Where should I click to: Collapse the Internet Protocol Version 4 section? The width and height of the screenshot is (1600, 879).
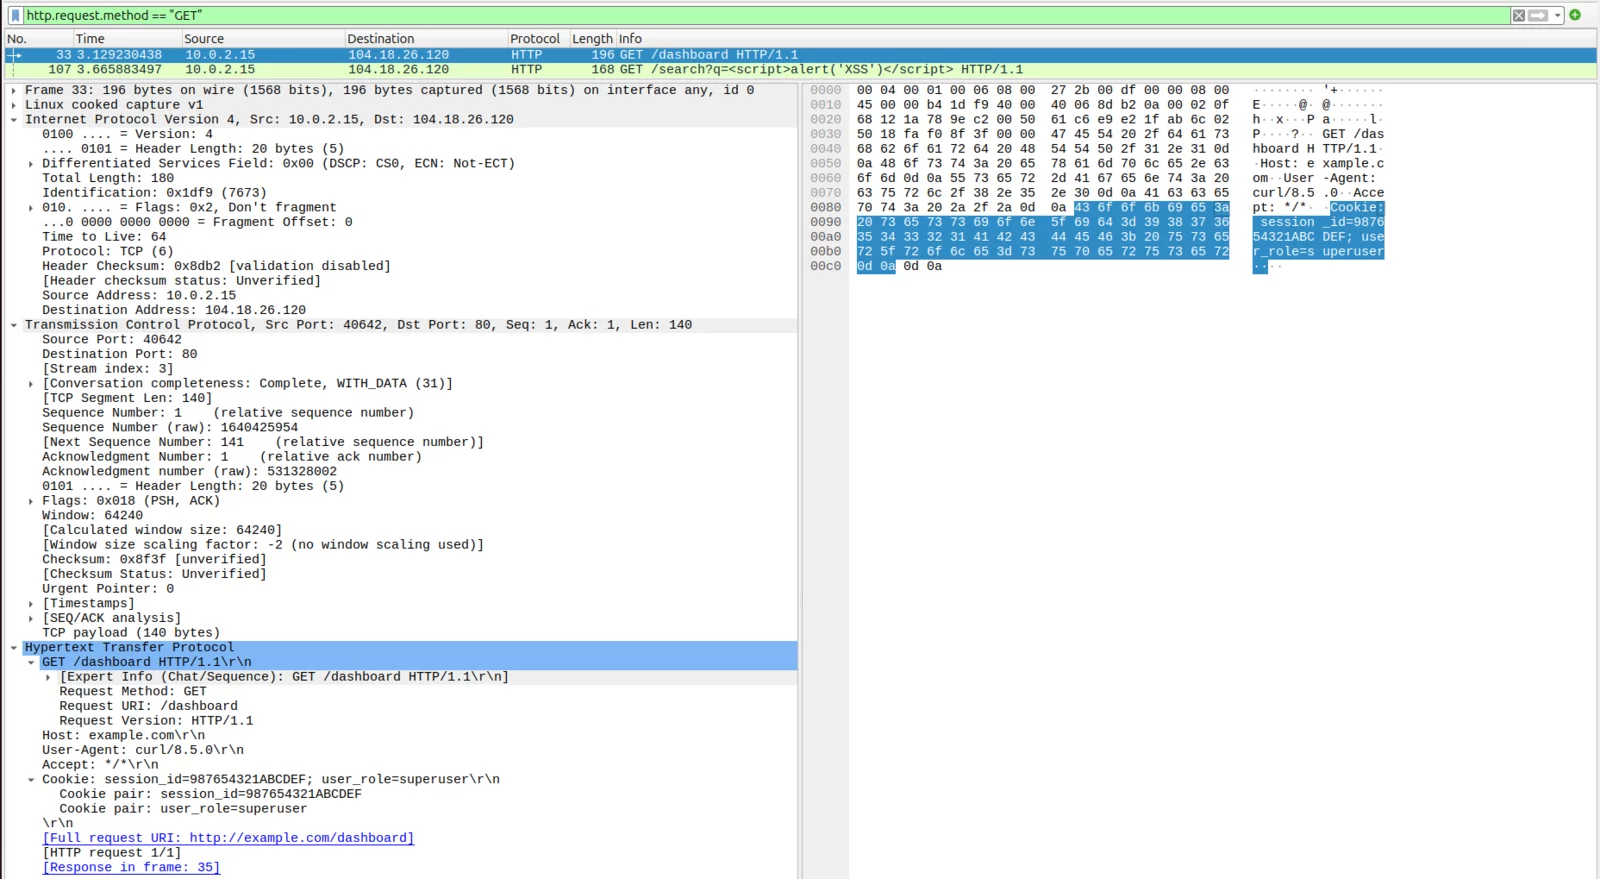14,120
